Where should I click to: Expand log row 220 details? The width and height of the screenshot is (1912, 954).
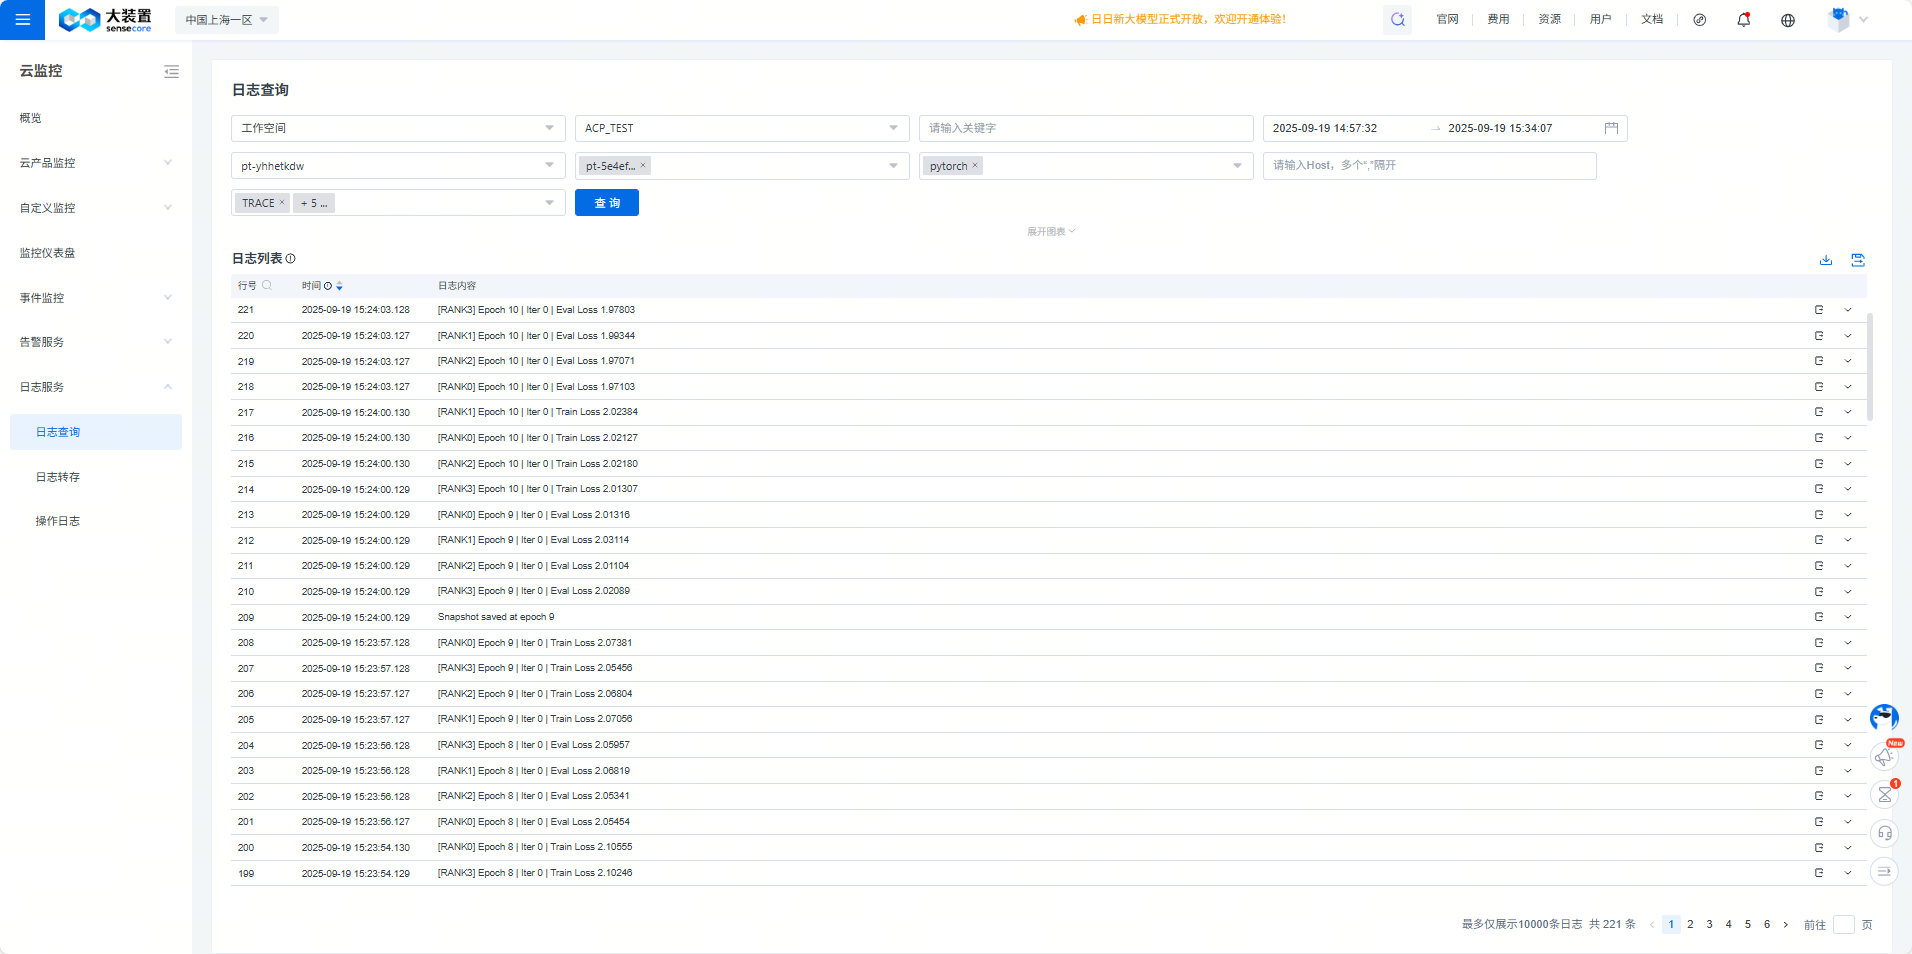tap(1847, 336)
